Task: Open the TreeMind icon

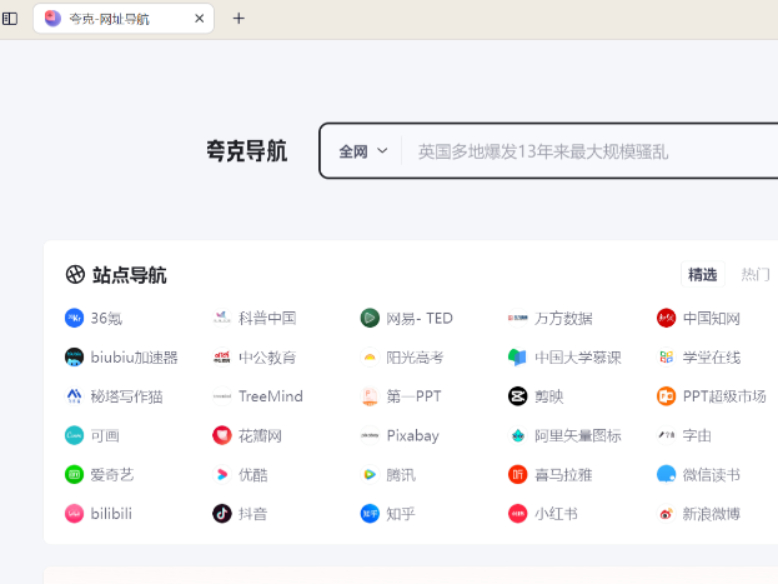Action: [x=222, y=396]
